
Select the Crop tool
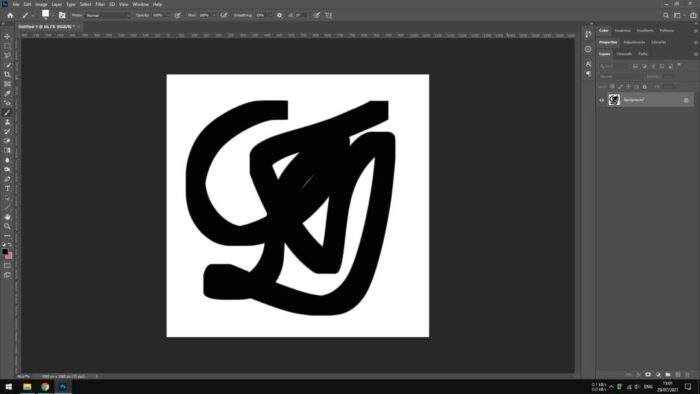7,75
